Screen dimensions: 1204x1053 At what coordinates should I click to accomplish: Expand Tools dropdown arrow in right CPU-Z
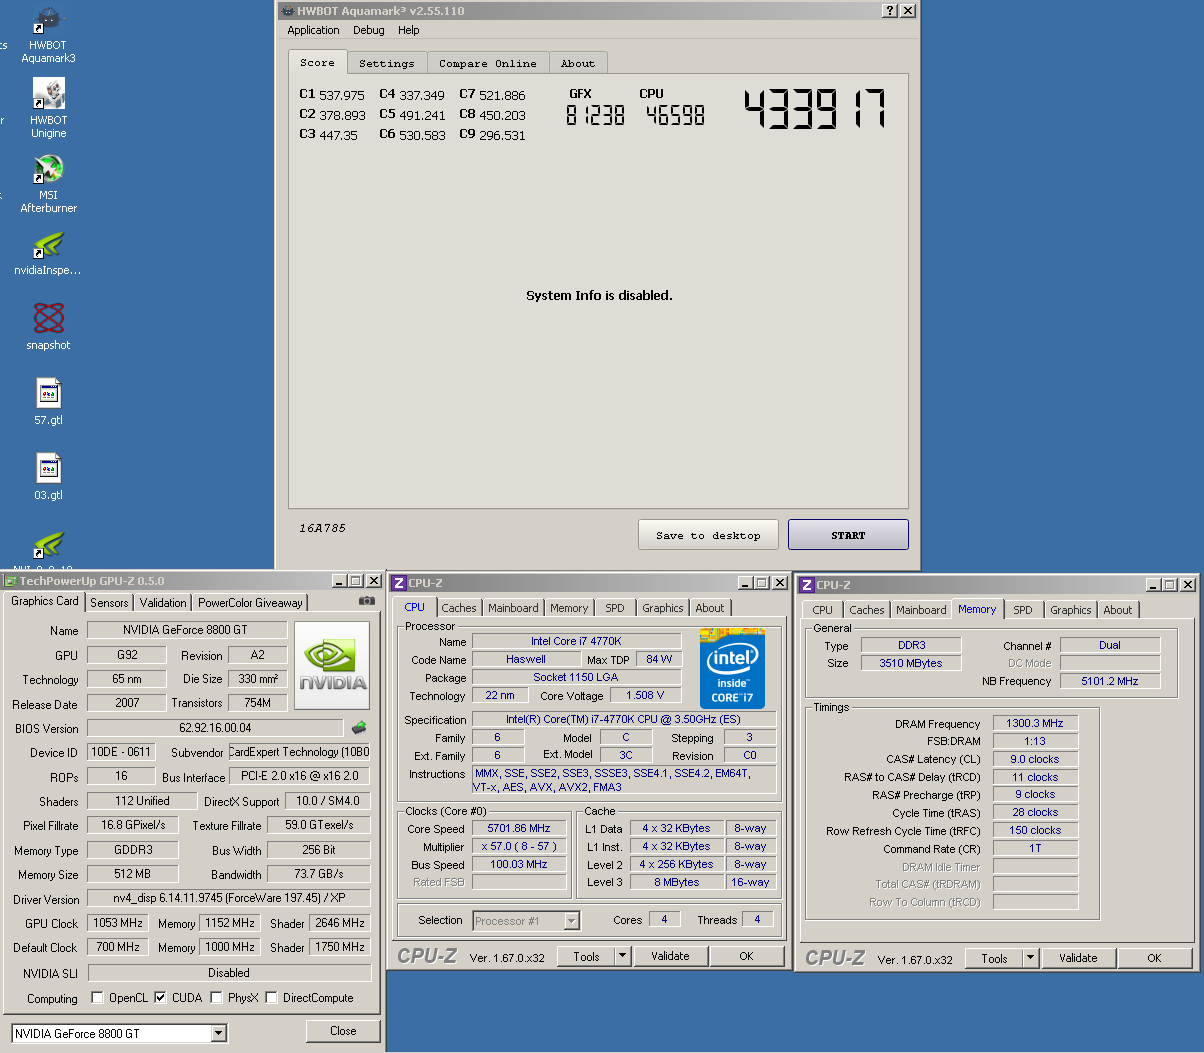pos(1030,958)
